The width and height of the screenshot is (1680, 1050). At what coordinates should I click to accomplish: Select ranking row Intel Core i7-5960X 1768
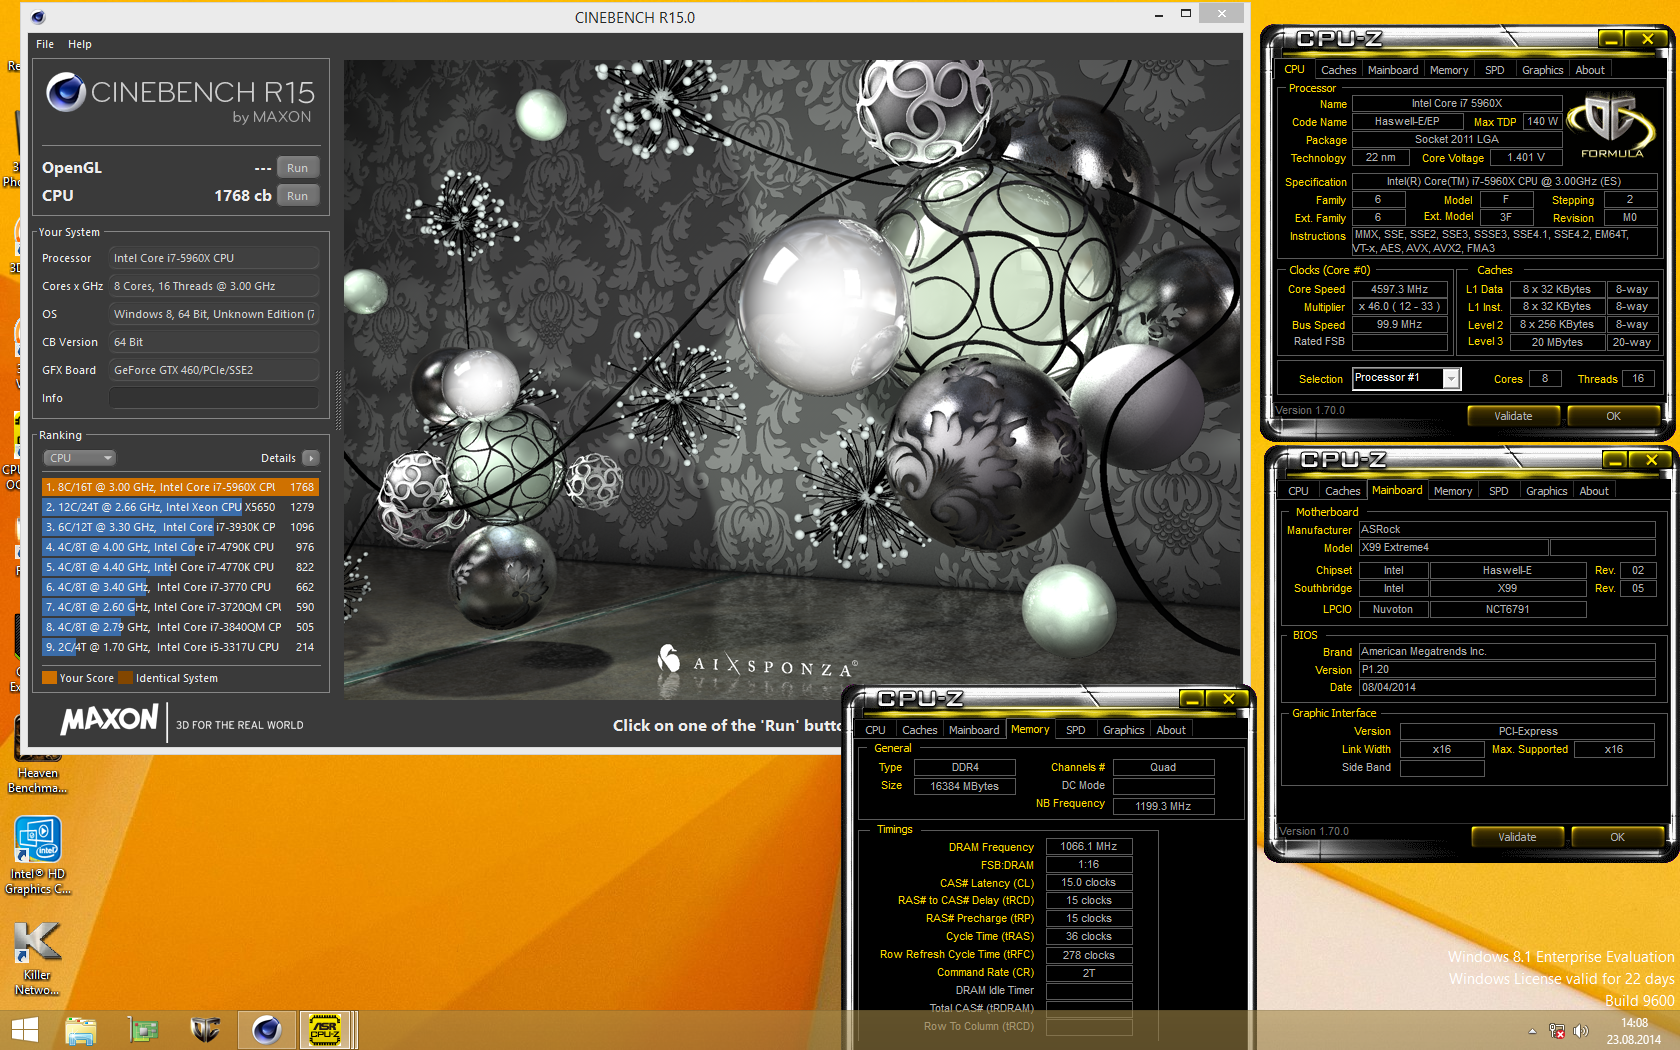tap(180, 487)
